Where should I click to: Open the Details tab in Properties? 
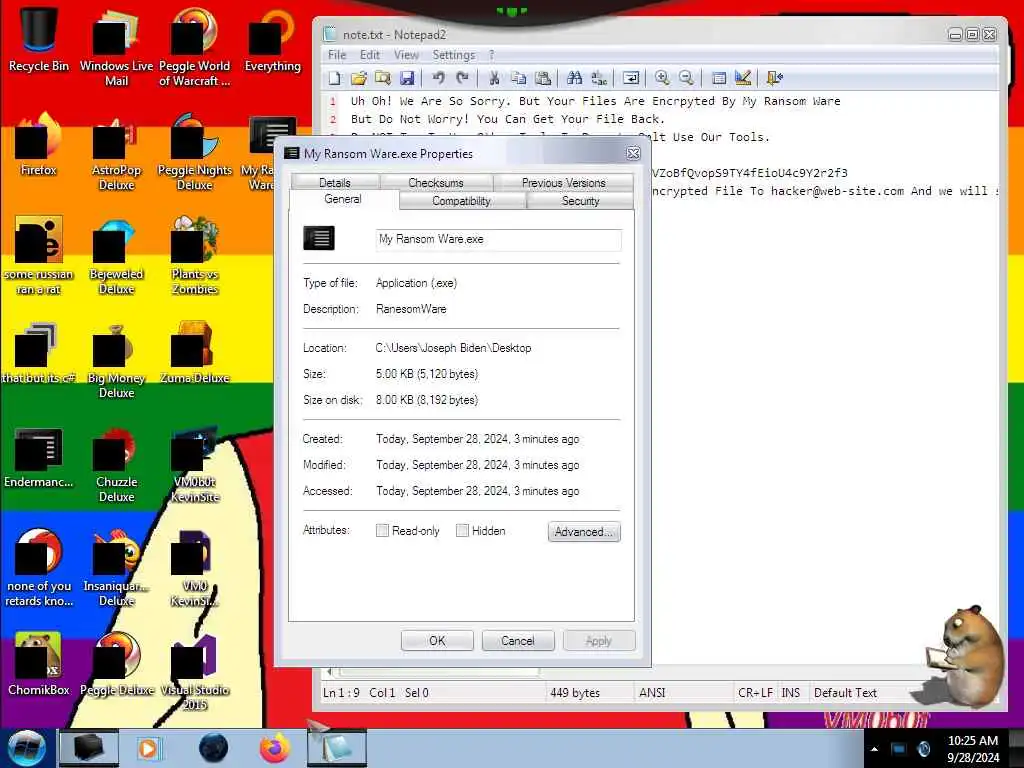coord(334,182)
